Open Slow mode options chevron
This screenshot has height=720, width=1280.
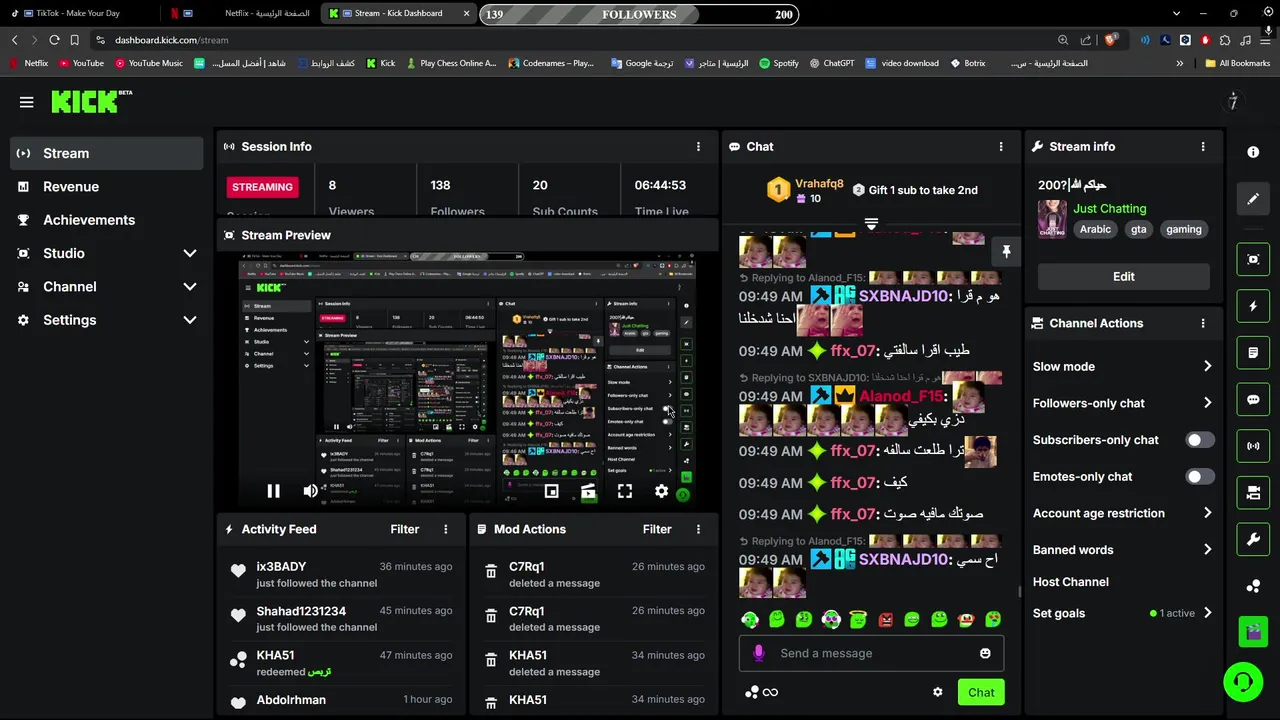(1207, 366)
